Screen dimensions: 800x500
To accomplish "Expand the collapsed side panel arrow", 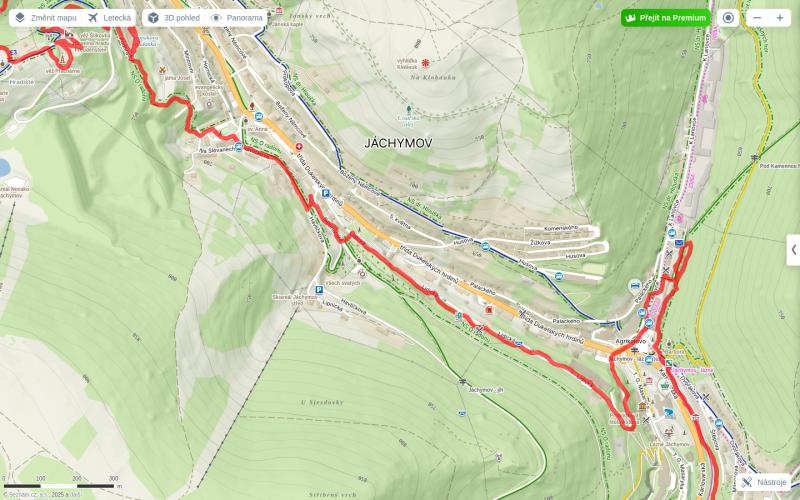I will coord(793,250).
